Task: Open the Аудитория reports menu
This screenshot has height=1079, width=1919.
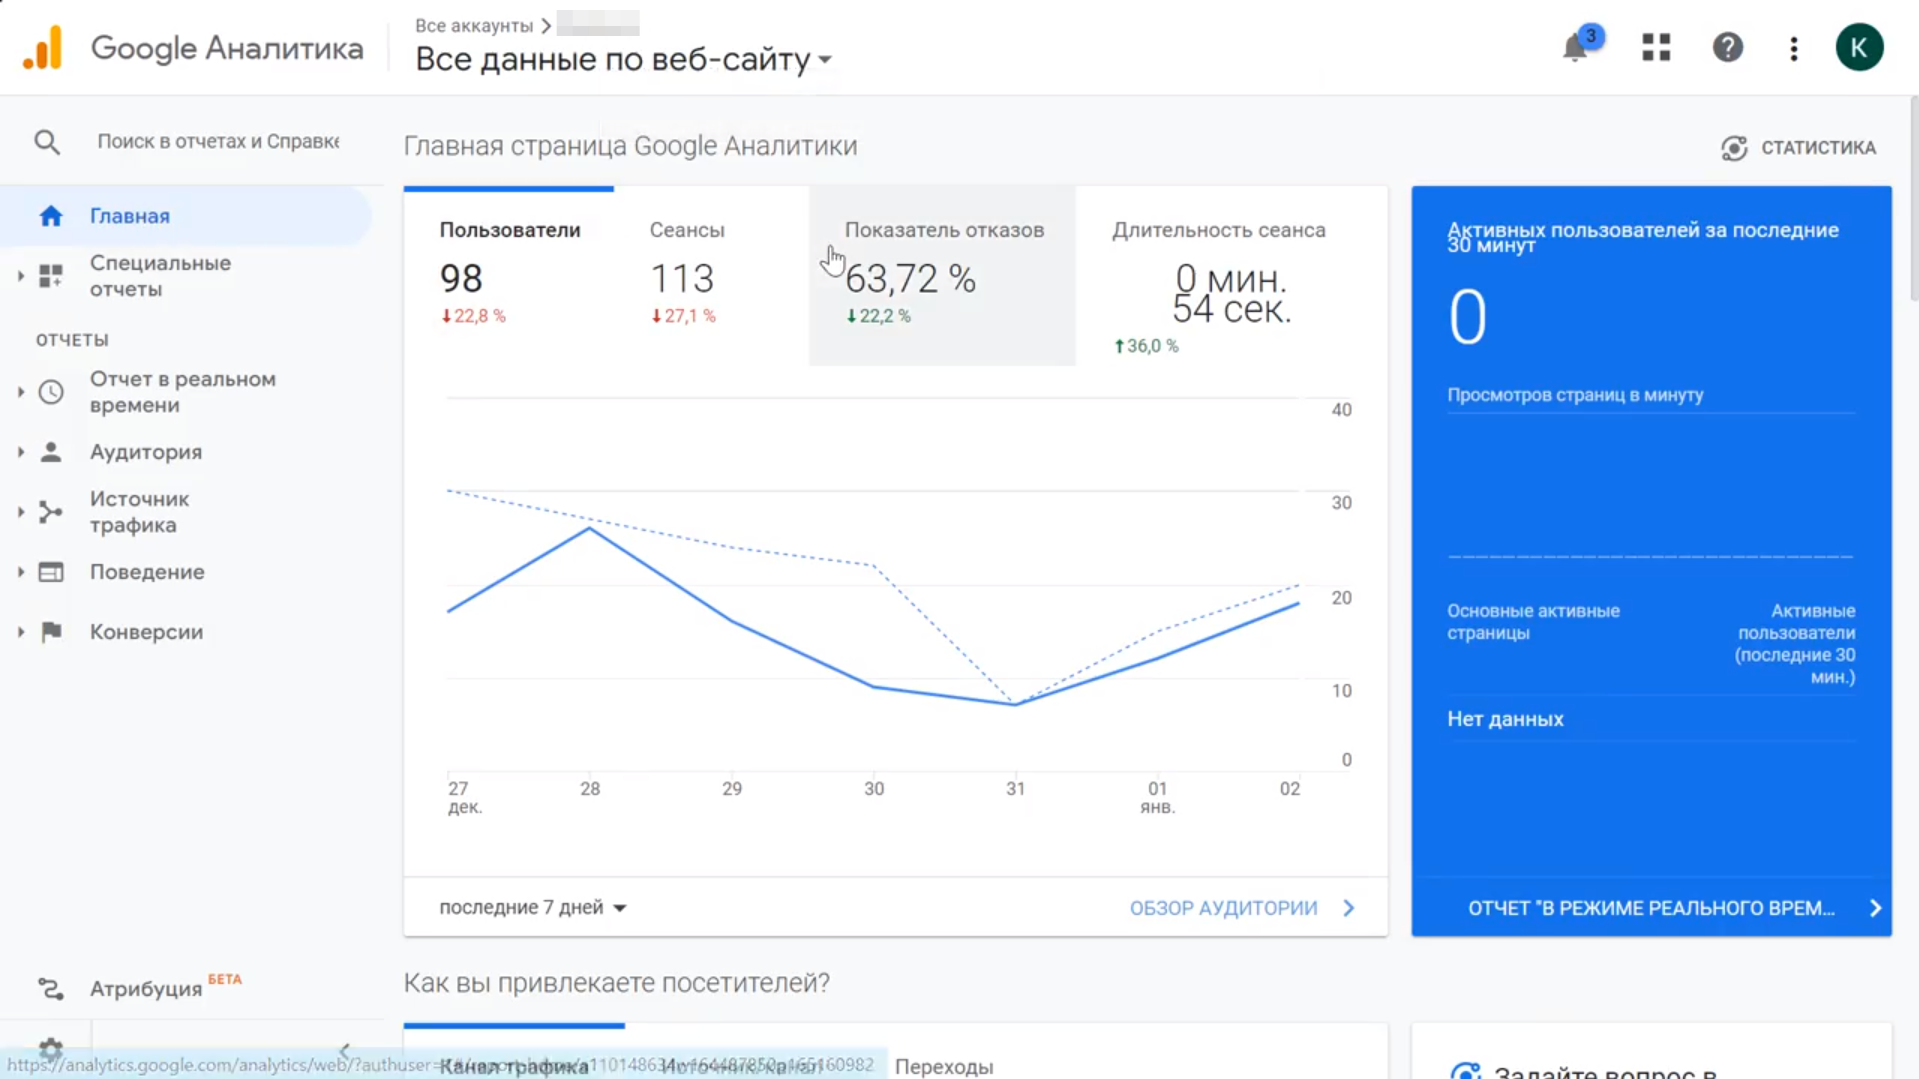Action: (146, 452)
